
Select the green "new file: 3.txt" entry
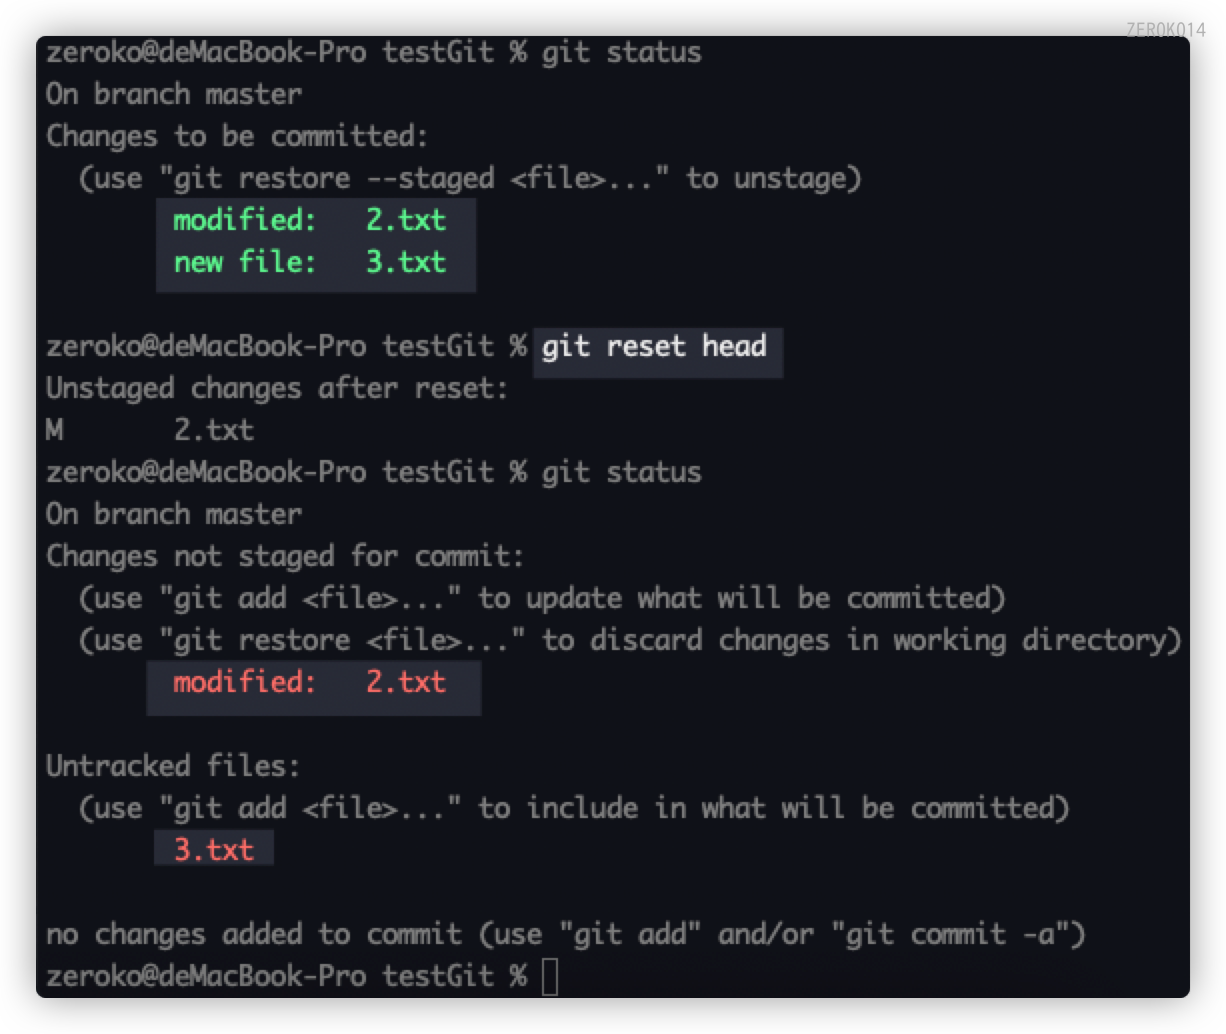(309, 262)
